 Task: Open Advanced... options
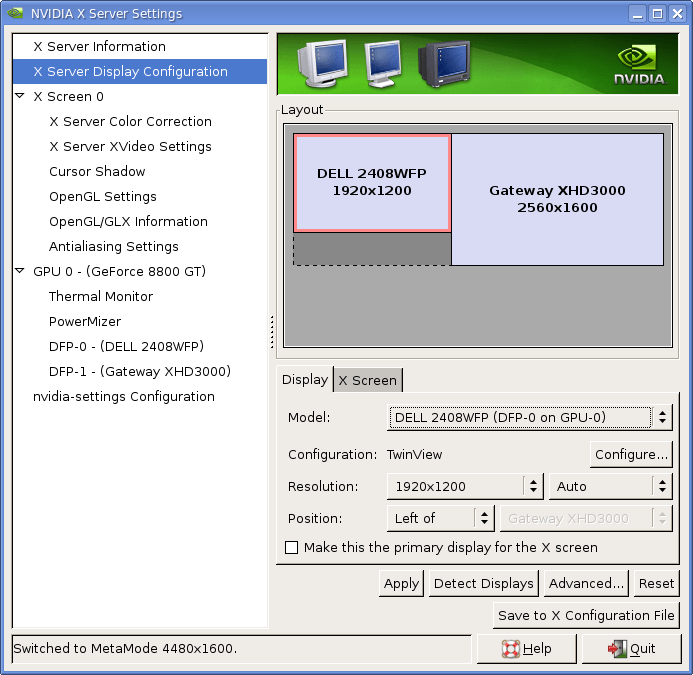point(586,583)
